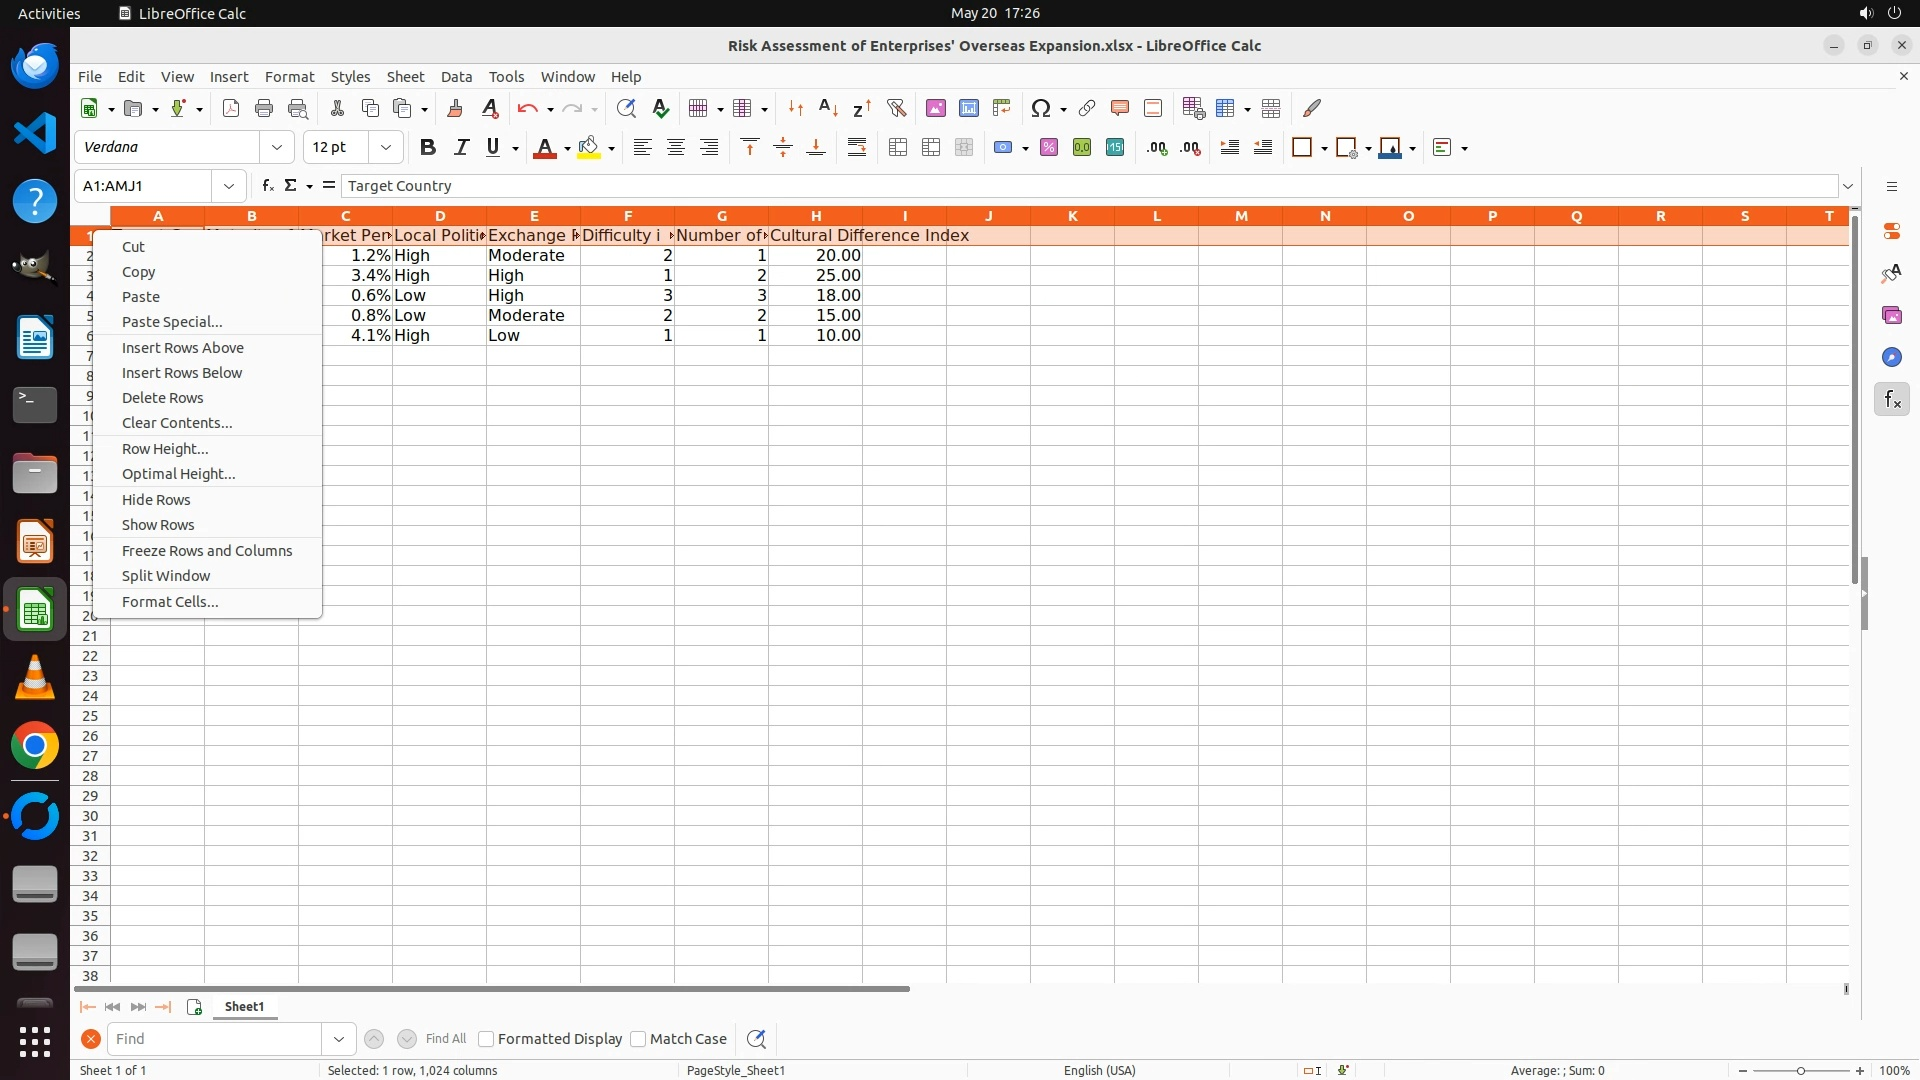The image size is (1920, 1080).
Task: Toggle the Wrap Text button
Action: click(857, 148)
